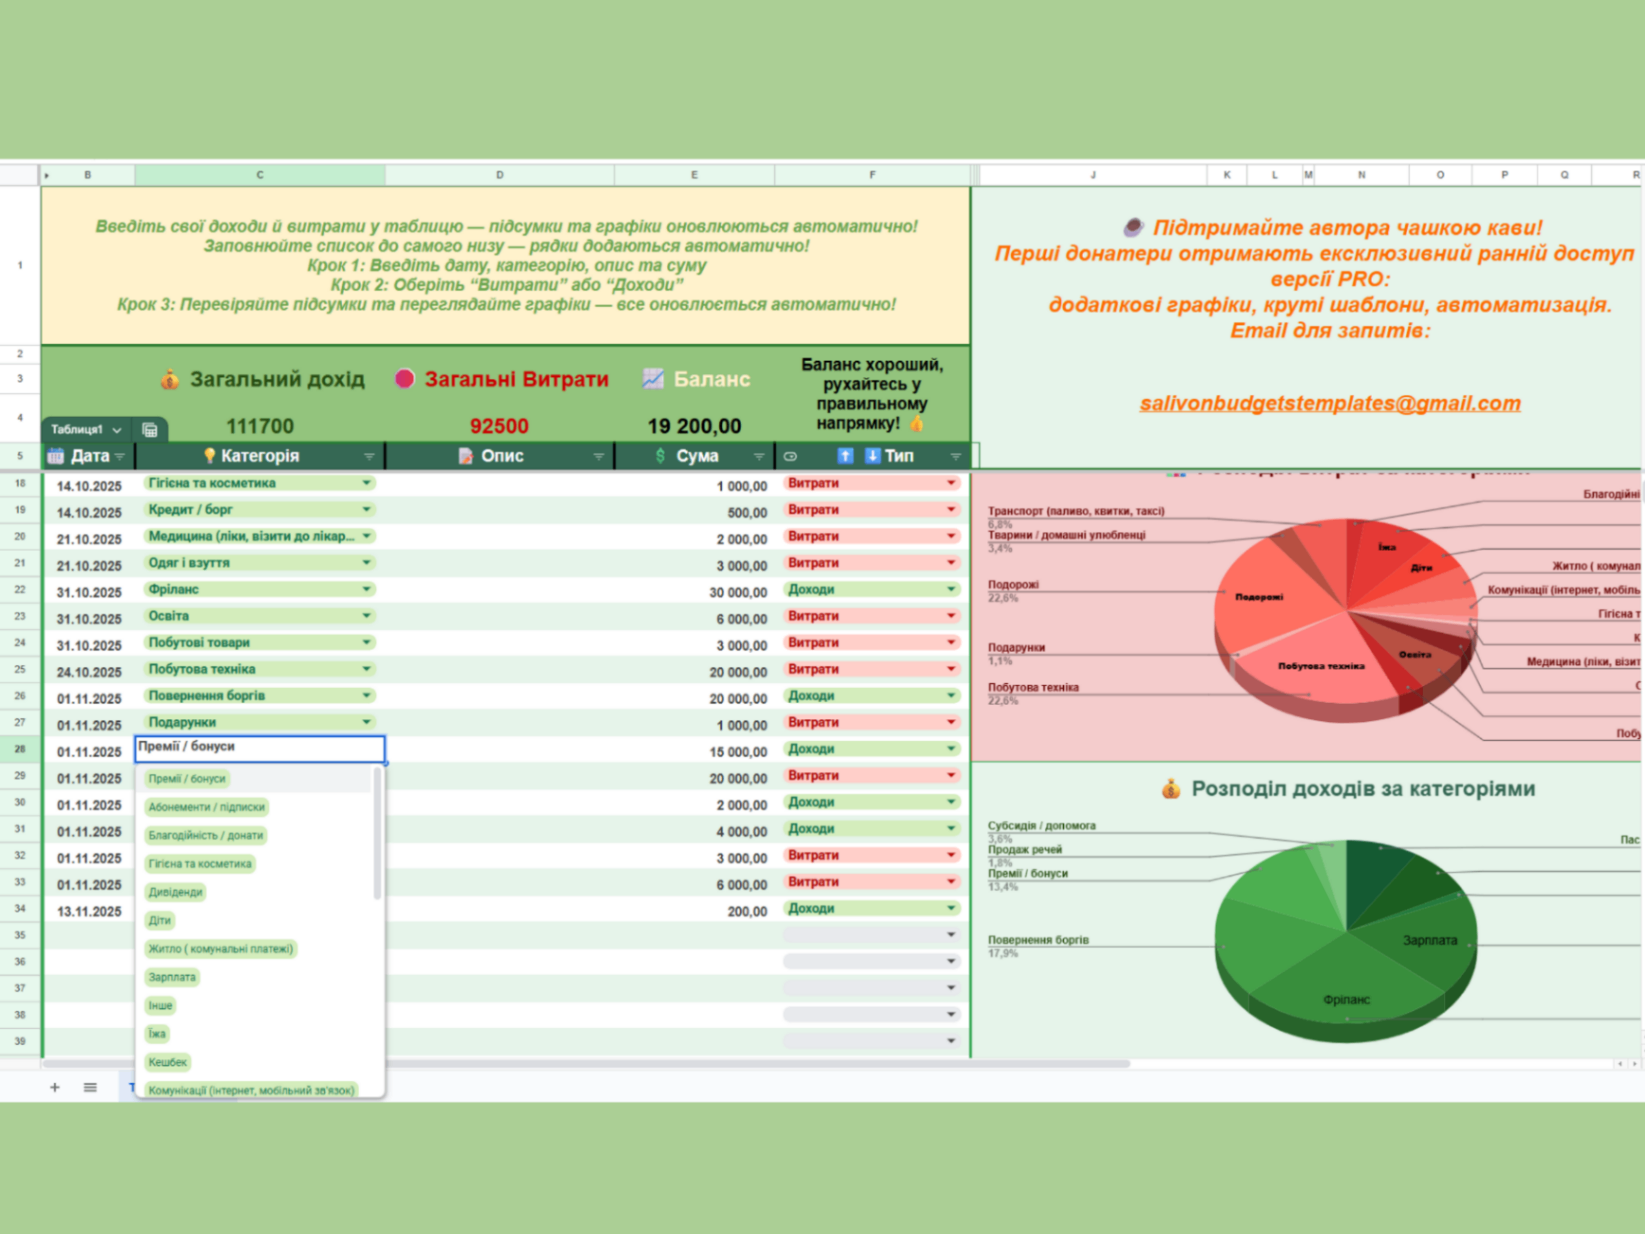
Task: Click the sheet horizontal scrollbar
Action: [586, 1064]
